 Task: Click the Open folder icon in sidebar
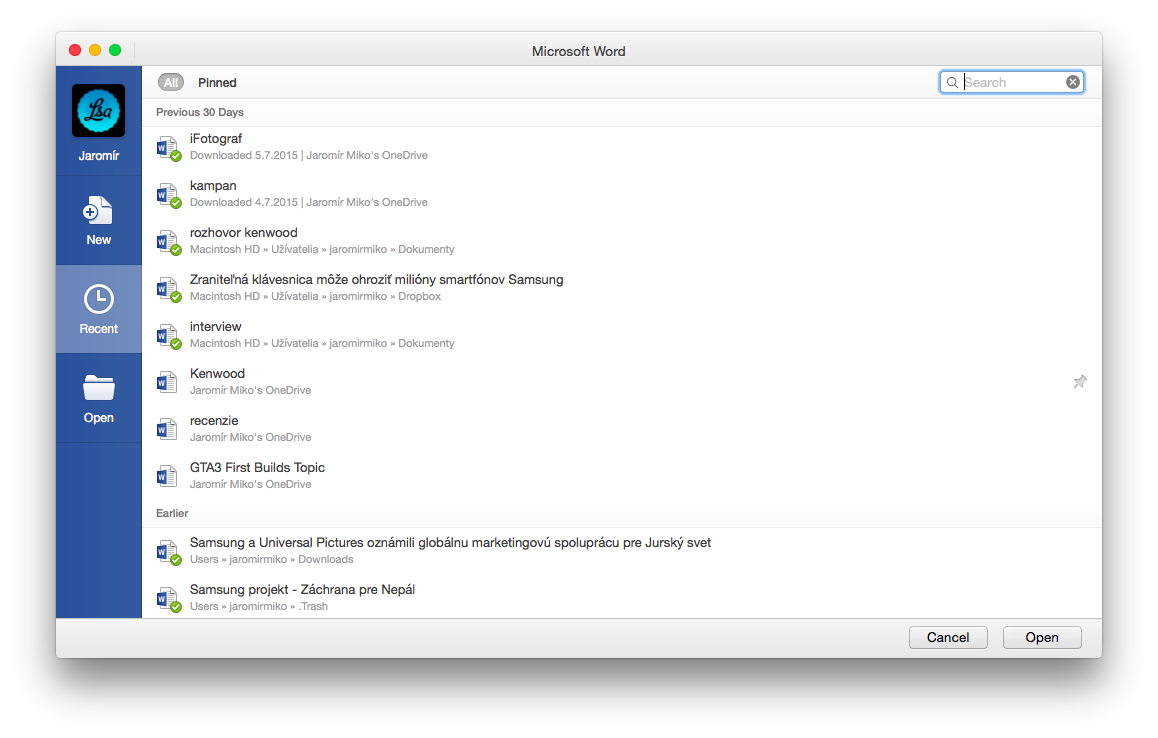point(98,388)
